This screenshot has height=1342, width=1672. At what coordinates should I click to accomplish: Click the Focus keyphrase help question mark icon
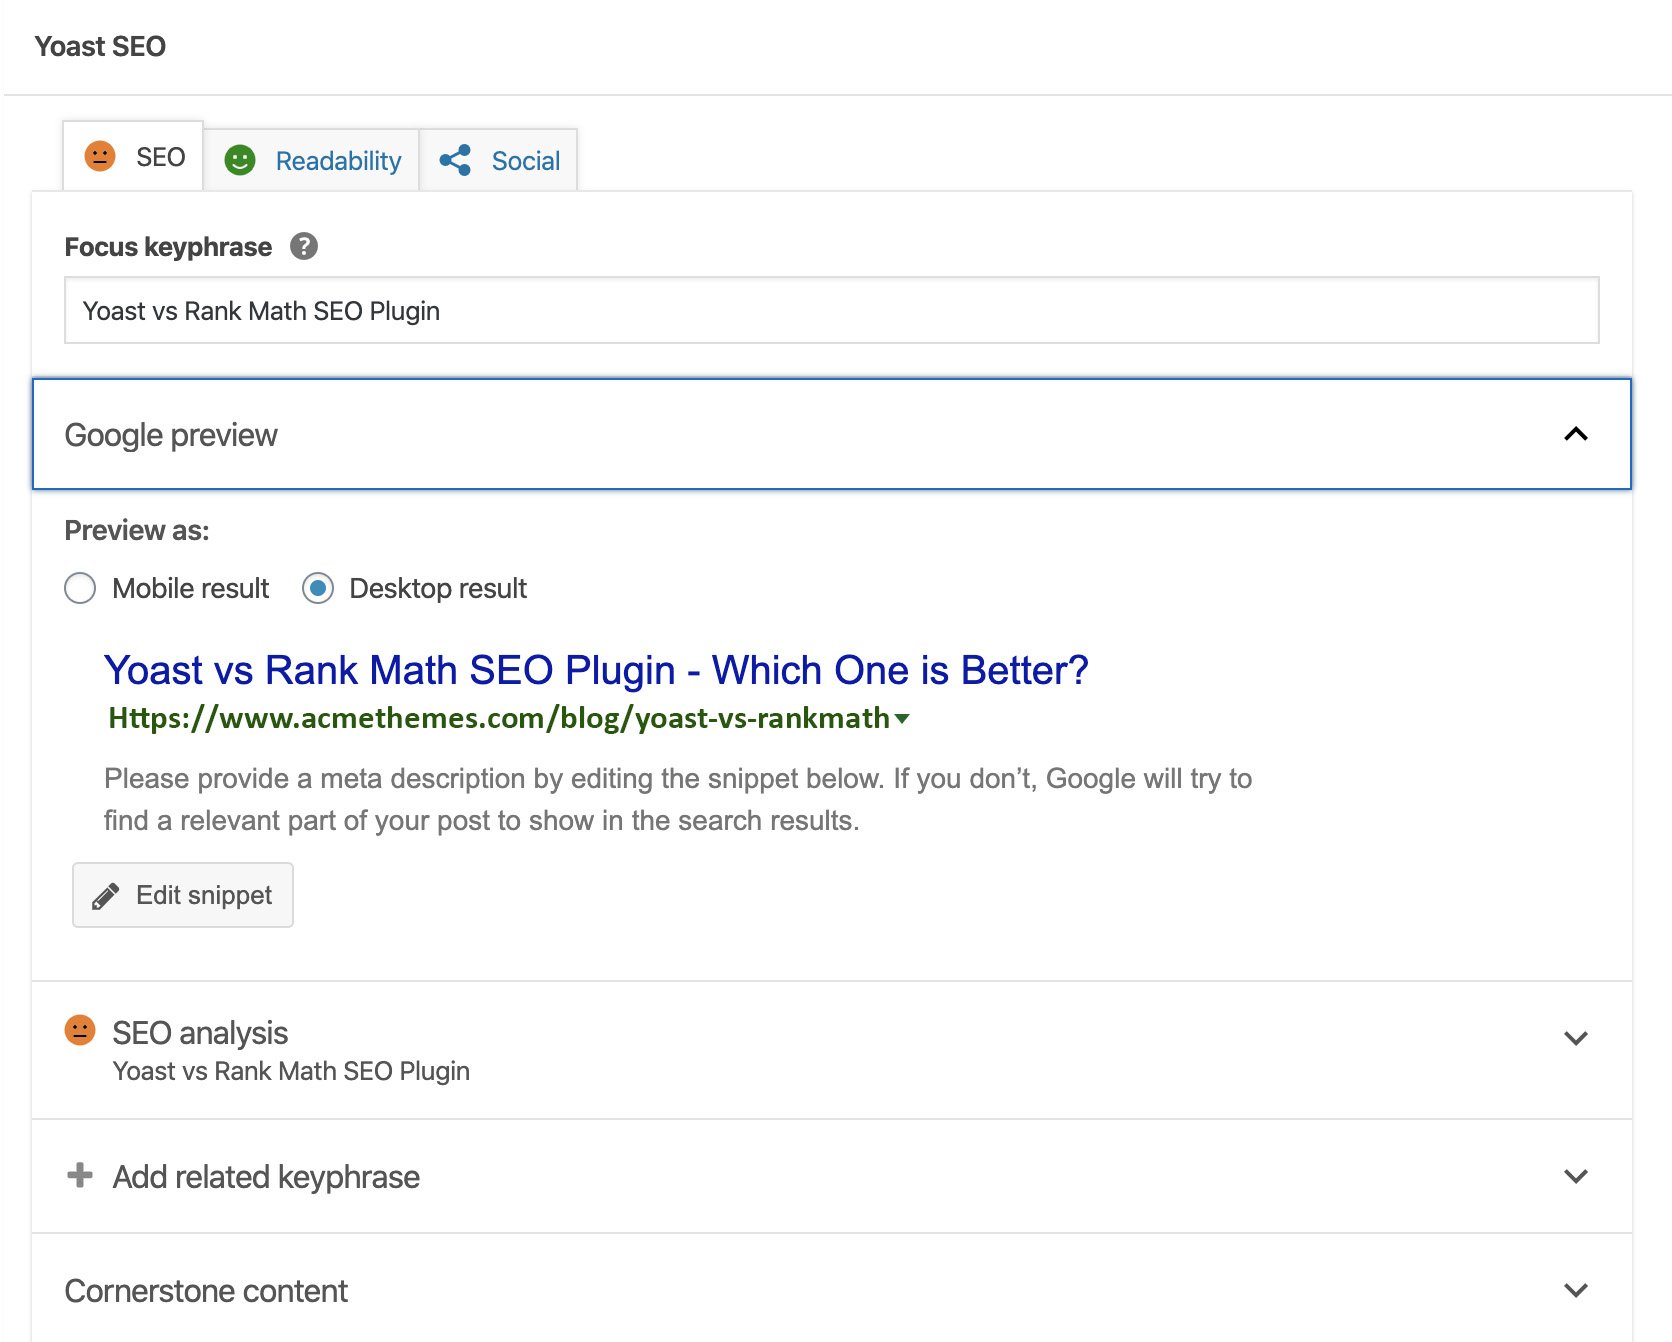click(304, 246)
